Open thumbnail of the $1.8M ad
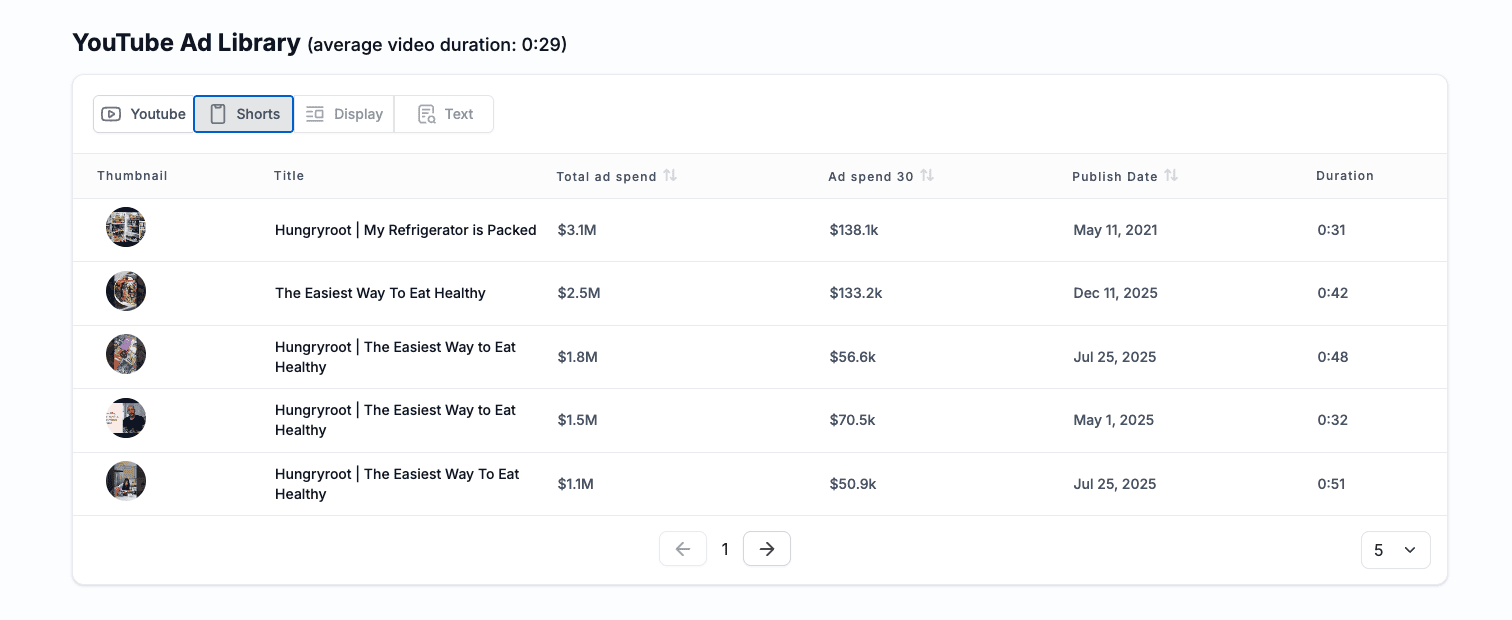Image resolution: width=1512 pixels, height=620 pixels. (126, 354)
